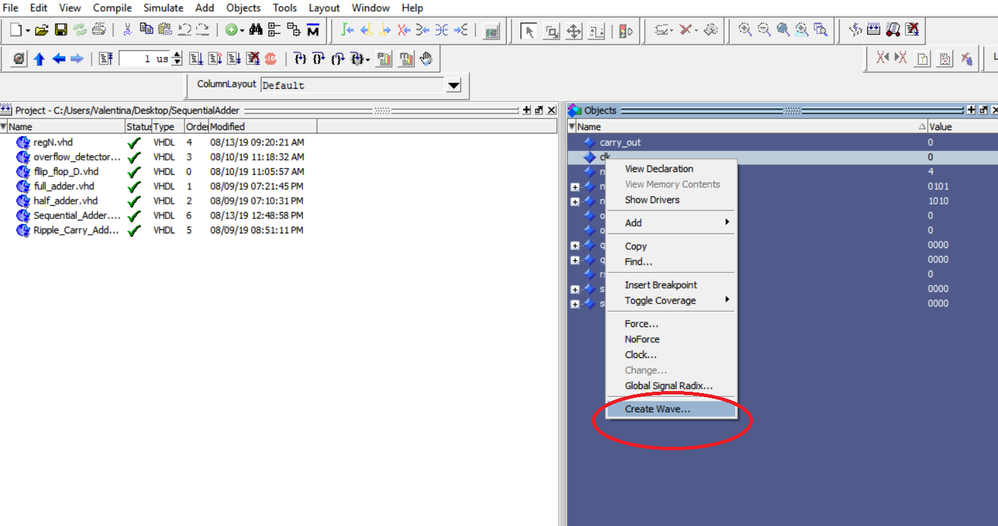Click the Type column header
Image resolution: width=998 pixels, height=526 pixels.
(x=168, y=127)
